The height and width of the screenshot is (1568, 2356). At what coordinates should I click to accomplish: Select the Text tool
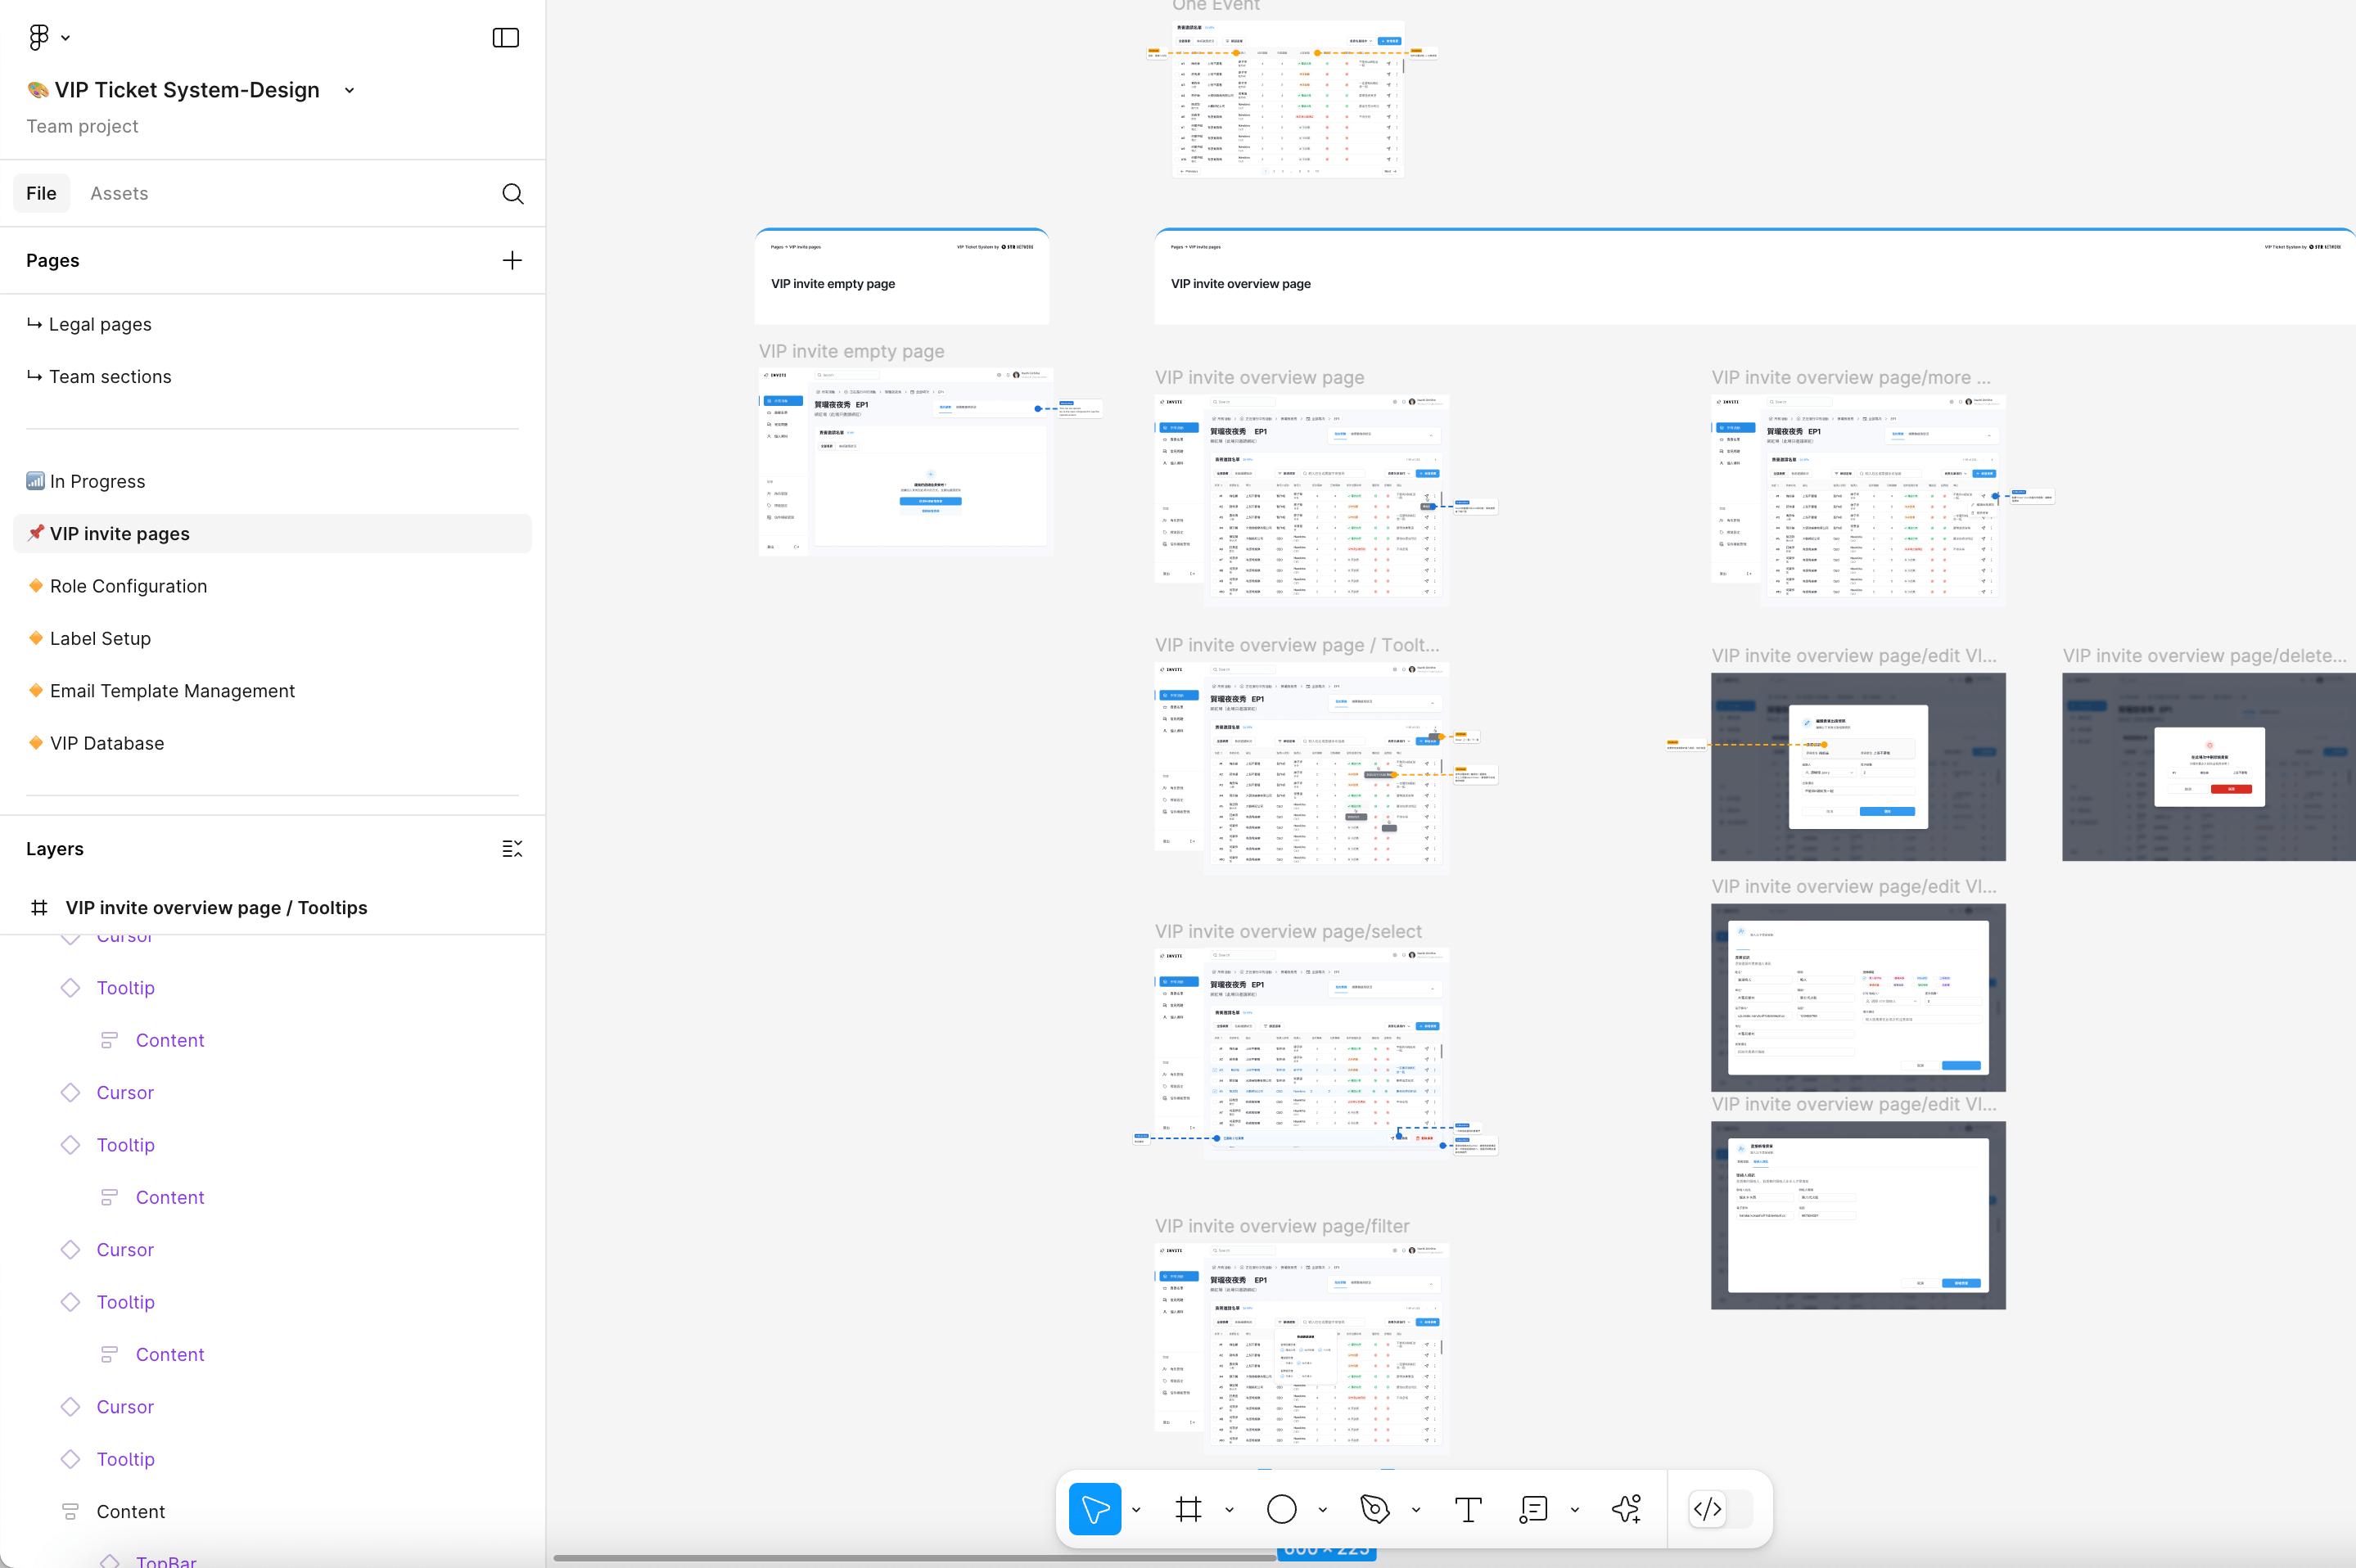point(1468,1509)
